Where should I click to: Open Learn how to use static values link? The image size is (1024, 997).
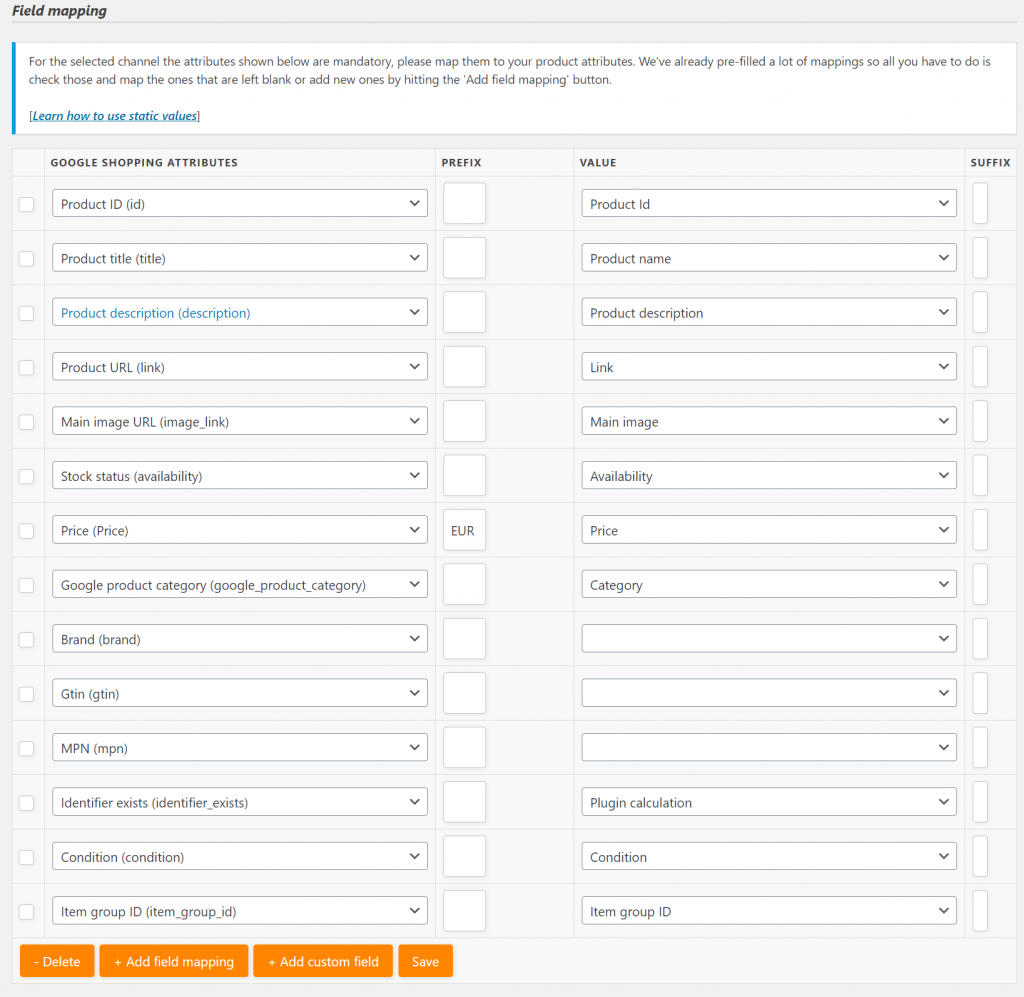tap(114, 116)
